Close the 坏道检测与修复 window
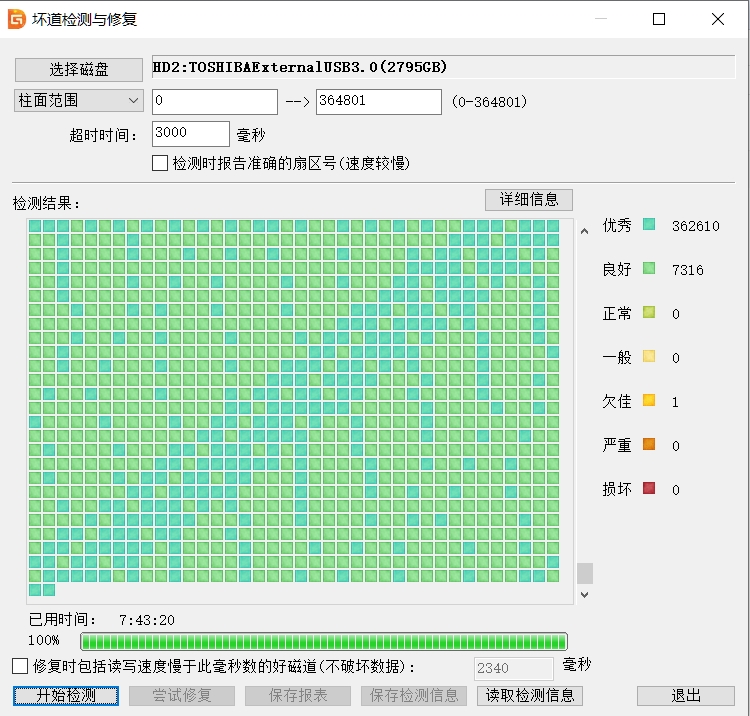Screen dimensions: 750x716 click(x=717, y=19)
